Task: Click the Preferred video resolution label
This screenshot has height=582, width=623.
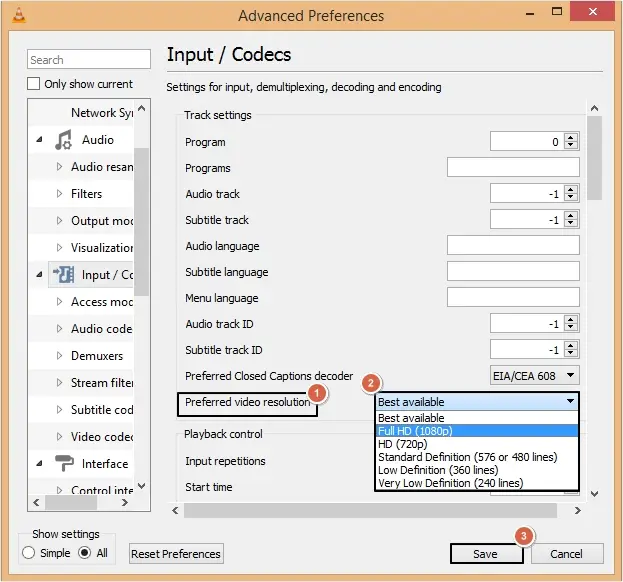Action: (248, 402)
